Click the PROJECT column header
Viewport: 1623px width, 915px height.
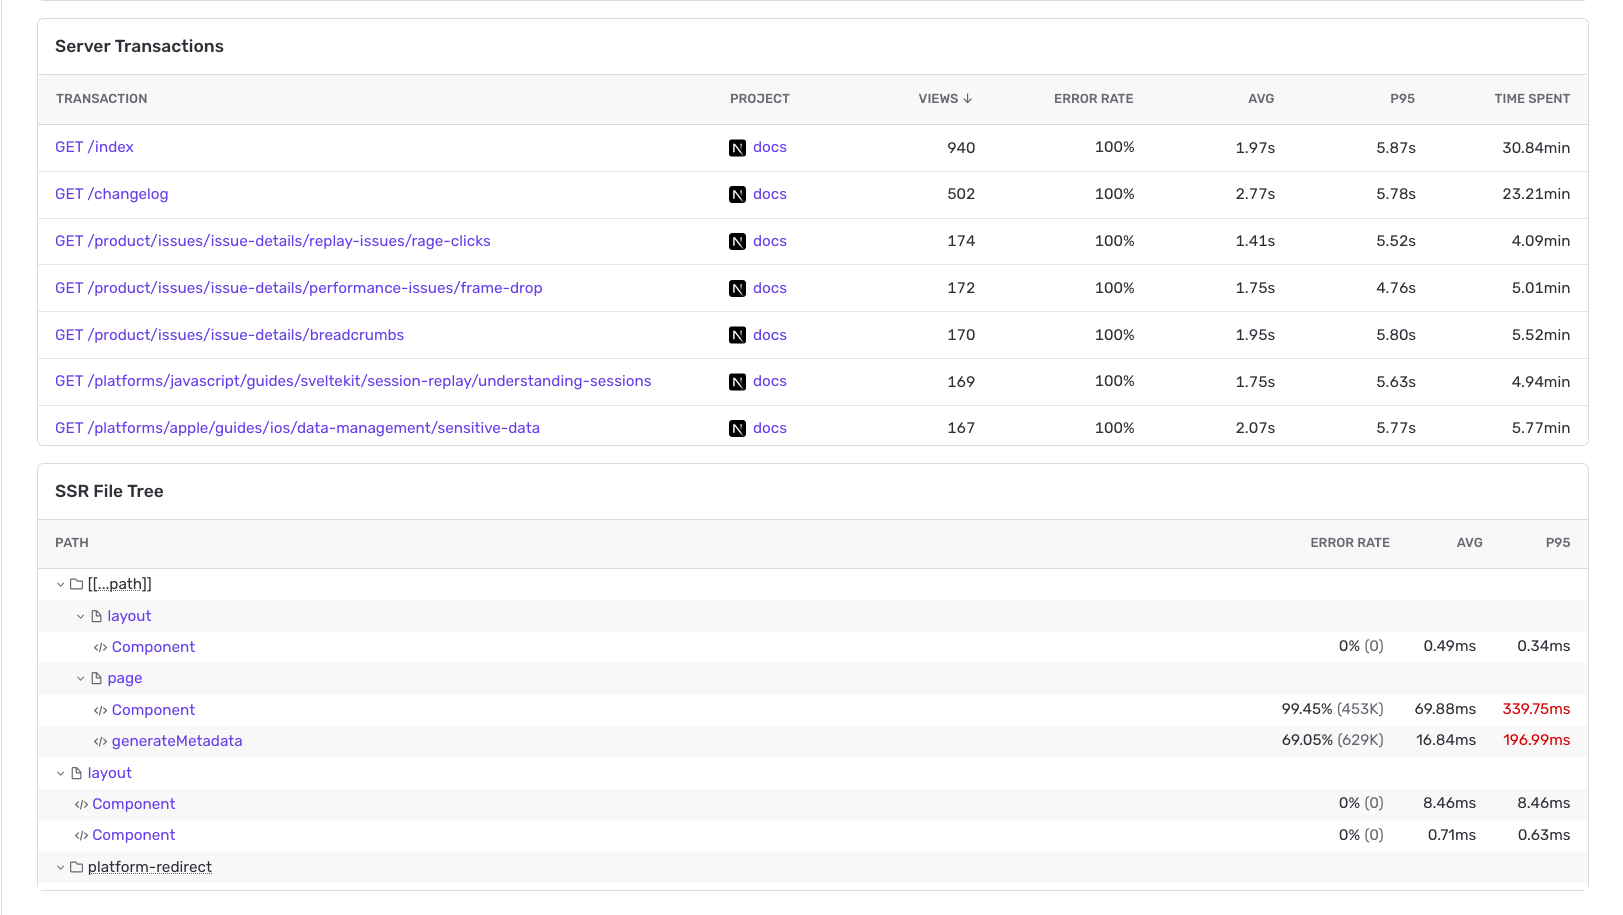[x=759, y=99]
